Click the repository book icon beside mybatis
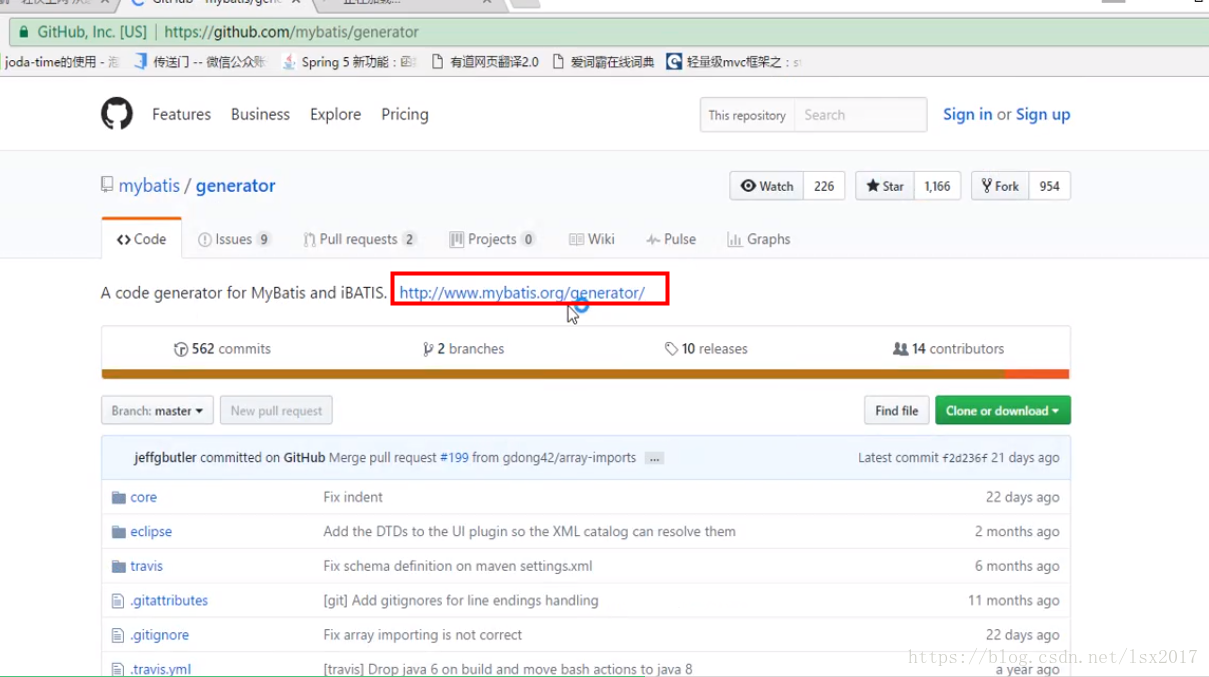1209x677 pixels. [107, 185]
